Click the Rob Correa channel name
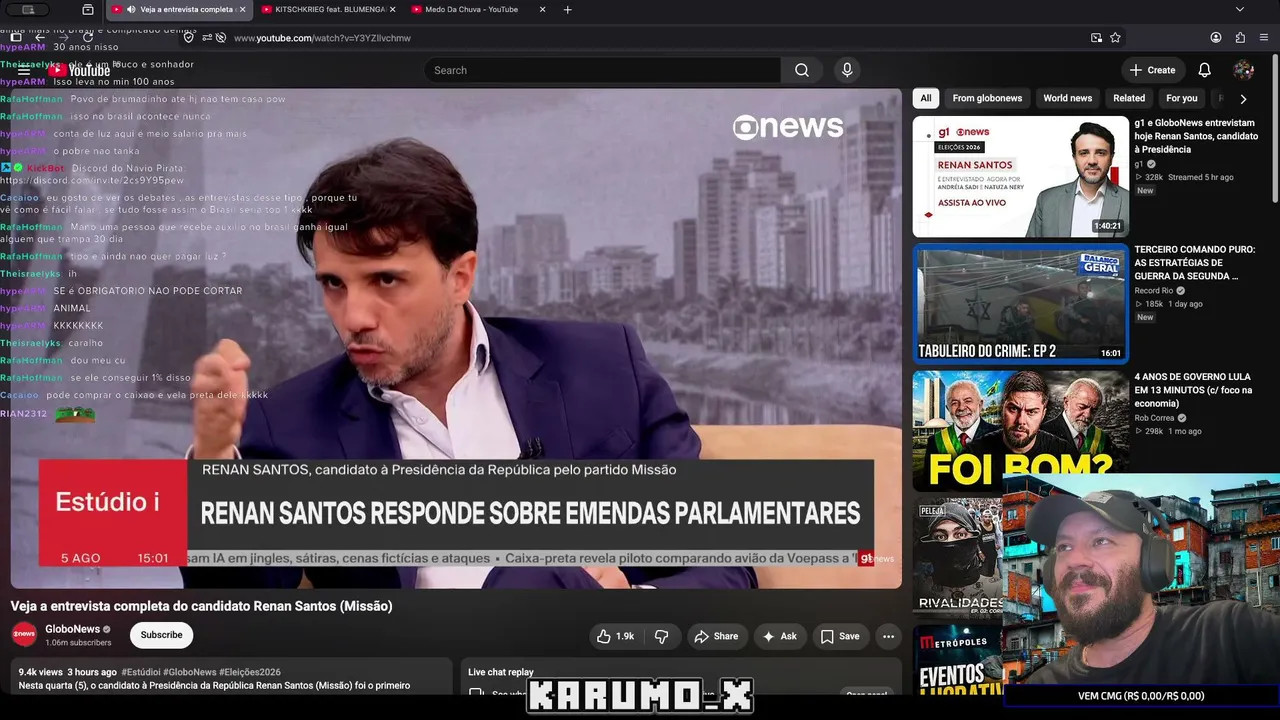This screenshot has width=1280, height=720. click(x=1156, y=418)
